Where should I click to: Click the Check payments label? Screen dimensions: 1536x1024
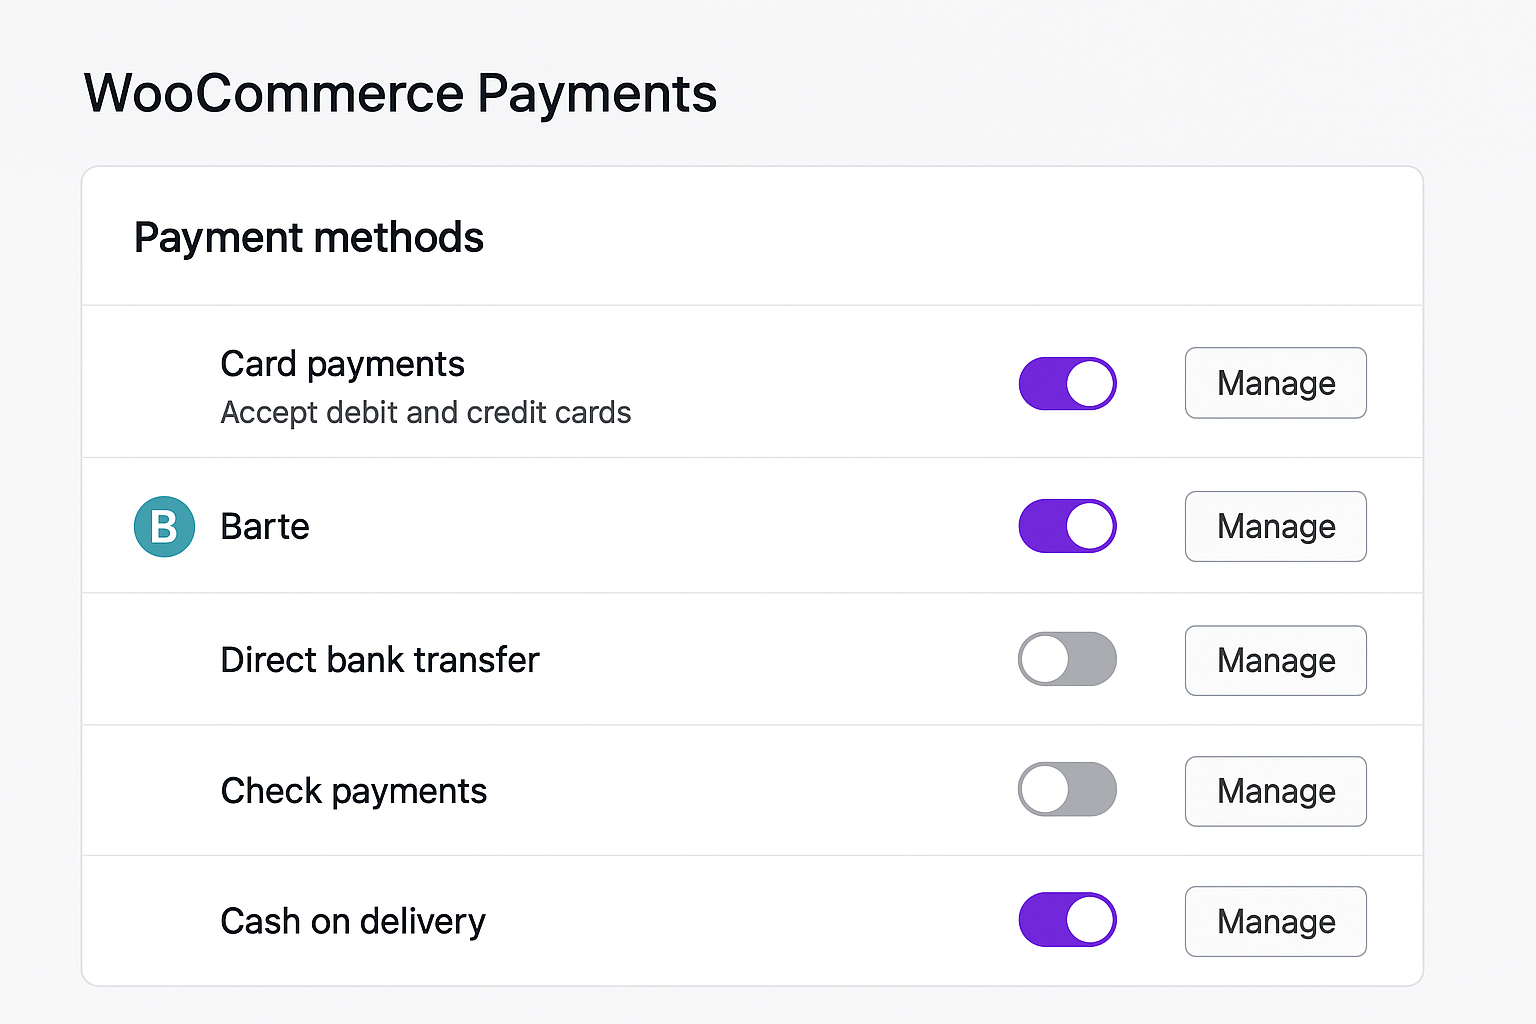tap(353, 791)
